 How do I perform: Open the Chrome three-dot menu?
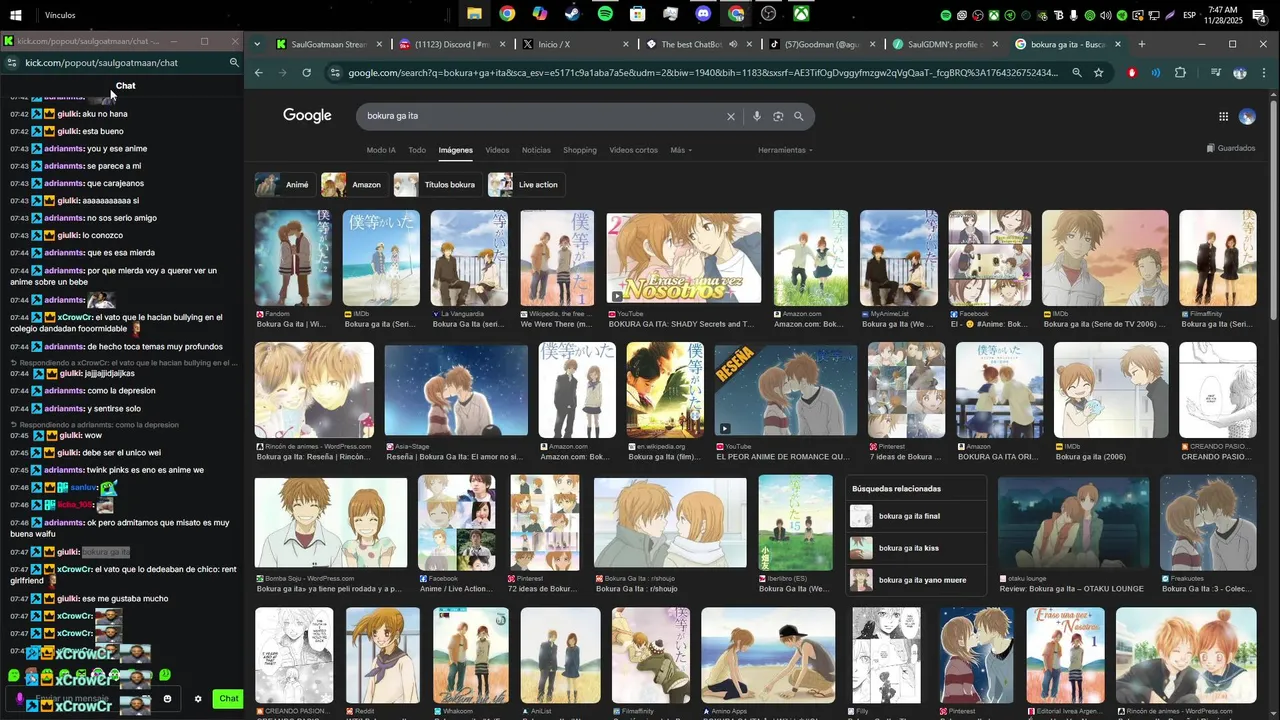click(1264, 73)
